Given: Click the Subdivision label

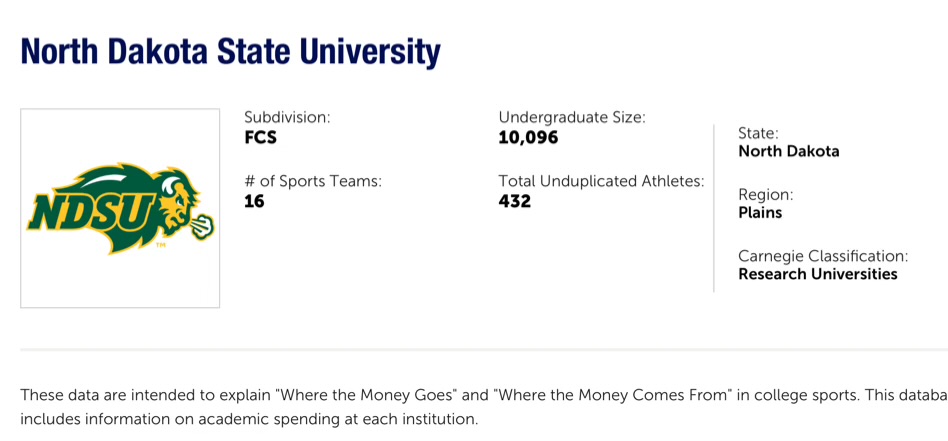Looking at the screenshot, I should pos(287,117).
